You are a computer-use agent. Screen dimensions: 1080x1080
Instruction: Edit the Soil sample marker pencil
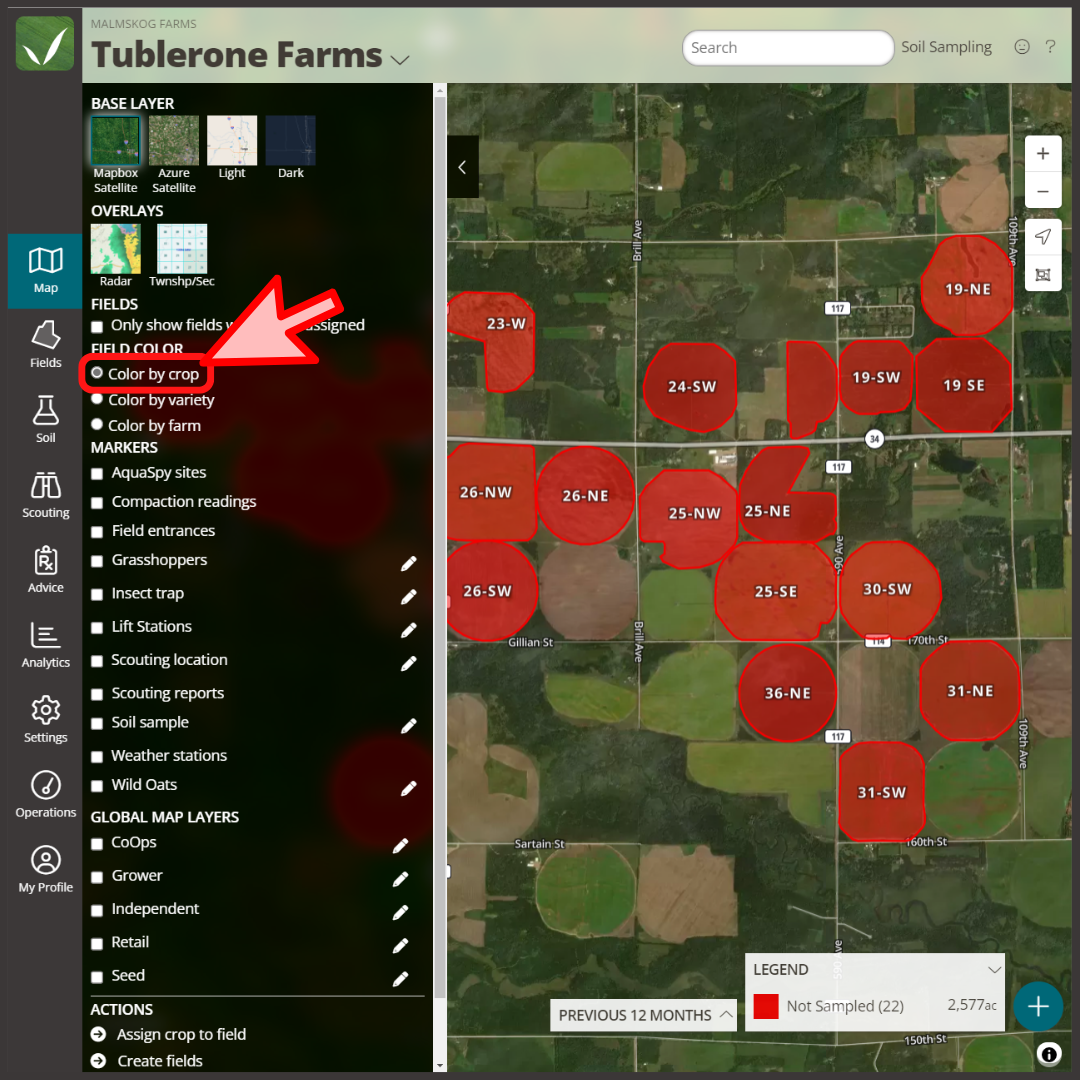(x=408, y=726)
